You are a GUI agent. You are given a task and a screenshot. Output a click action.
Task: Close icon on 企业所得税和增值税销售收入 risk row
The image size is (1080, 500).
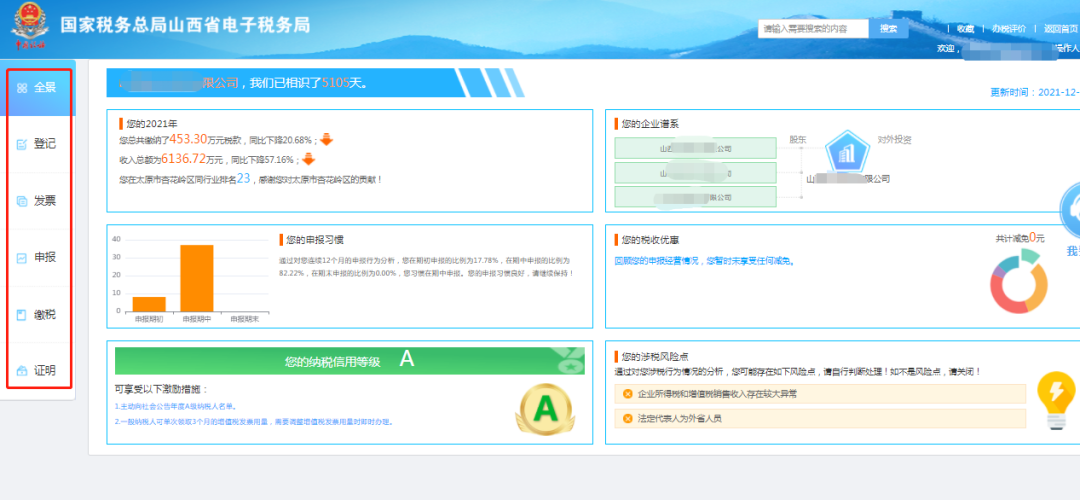pyautogui.click(x=627, y=394)
